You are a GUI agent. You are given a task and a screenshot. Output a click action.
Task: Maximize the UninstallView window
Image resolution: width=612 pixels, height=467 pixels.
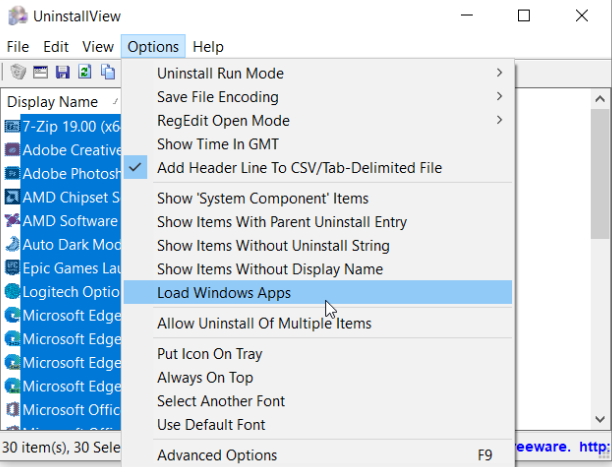524,16
